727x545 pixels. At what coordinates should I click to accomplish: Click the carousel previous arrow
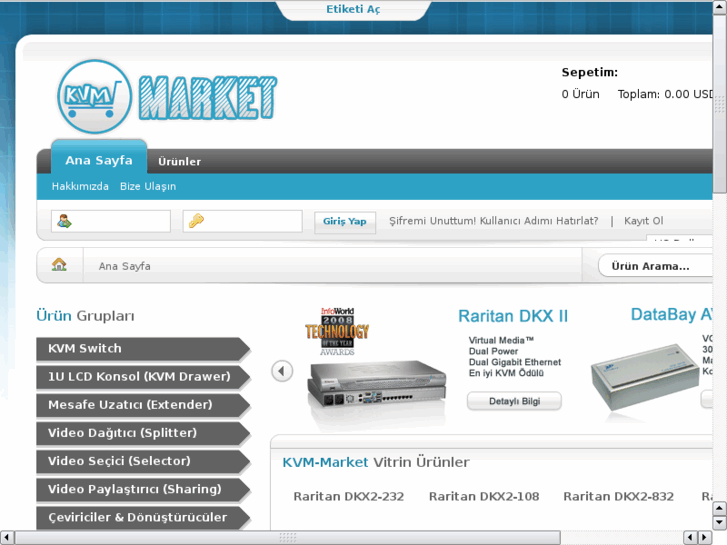pos(282,371)
